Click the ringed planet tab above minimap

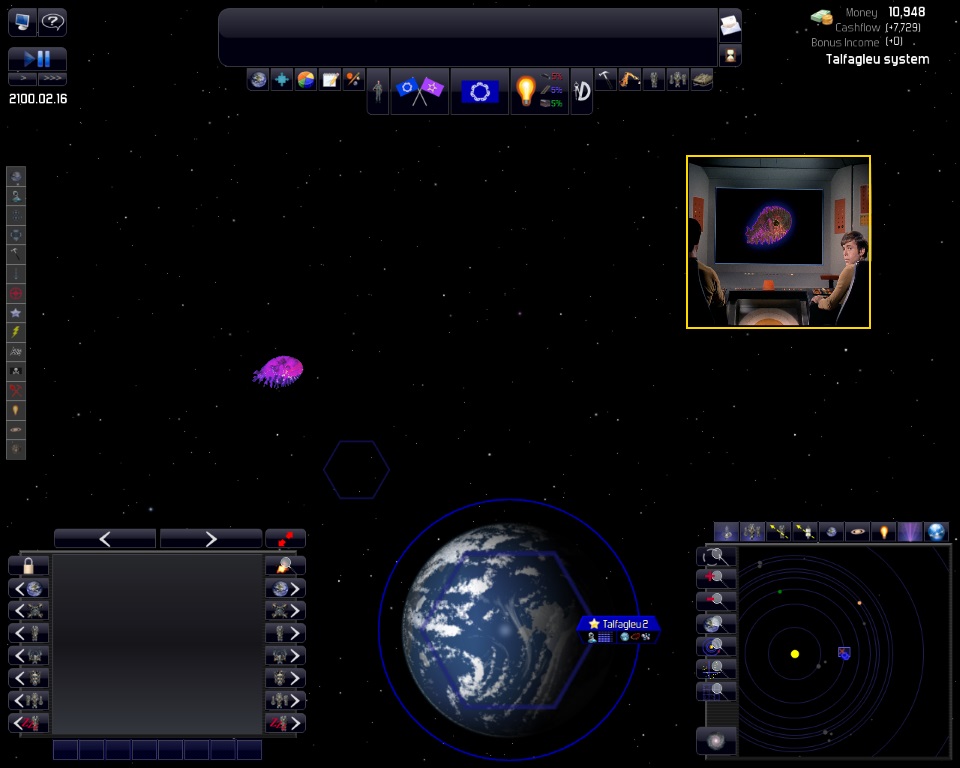pos(858,532)
